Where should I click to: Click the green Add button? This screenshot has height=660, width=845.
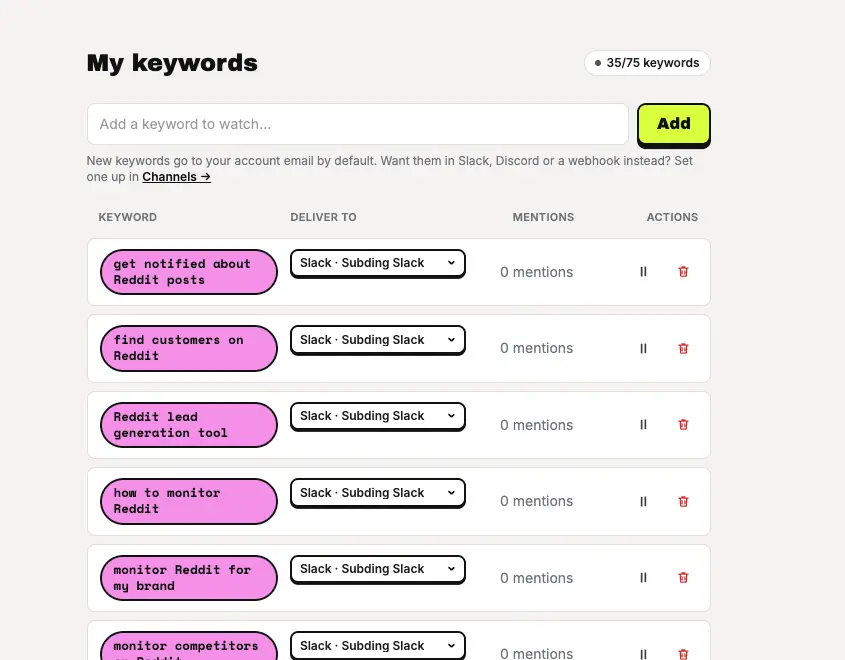point(674,125)
